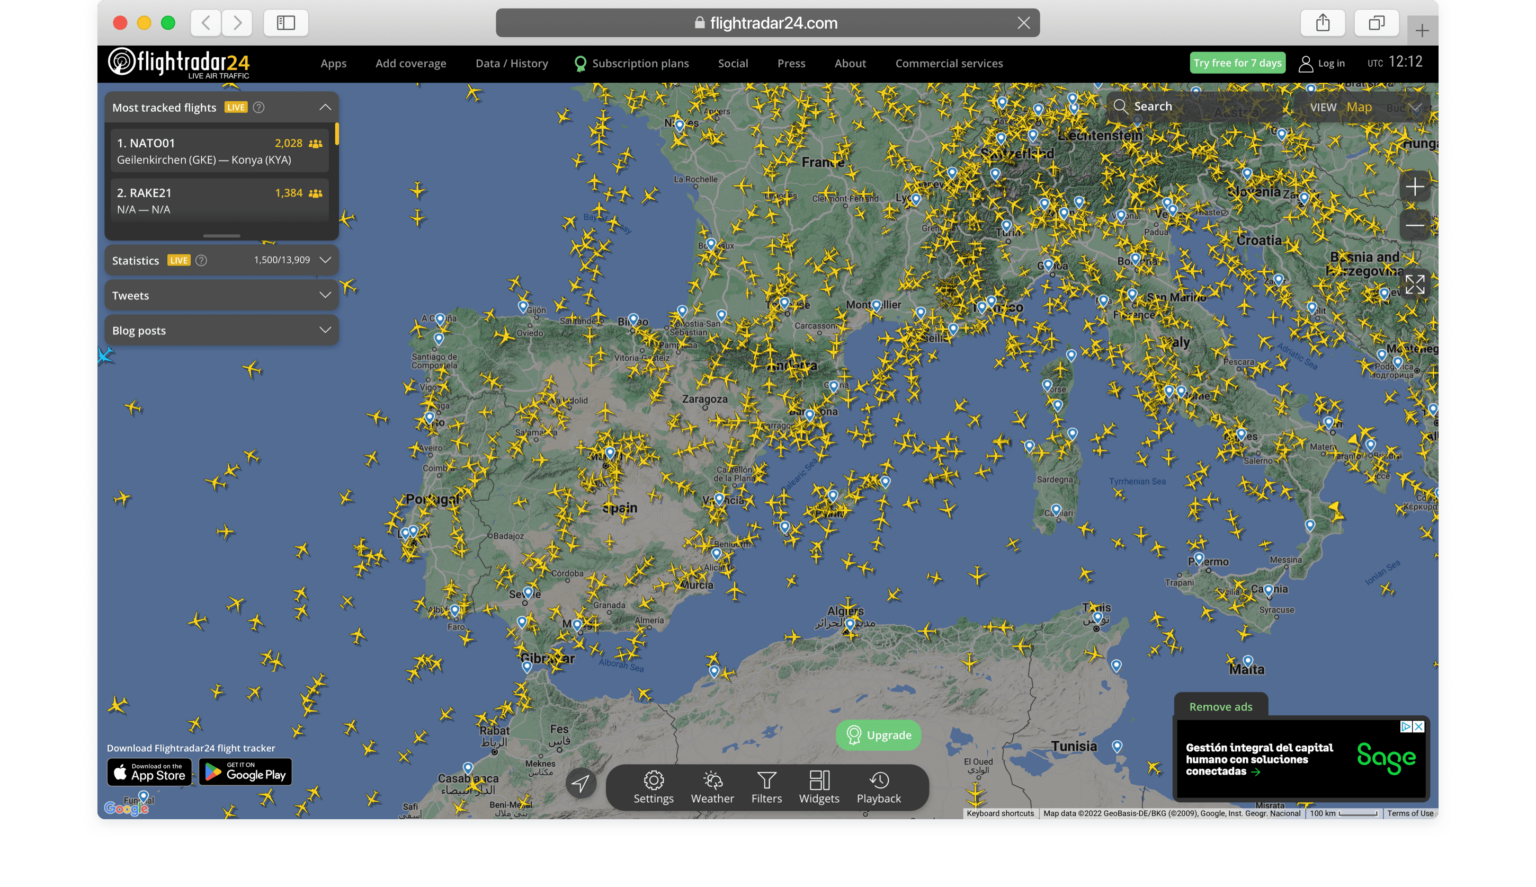1536x887 pixels.
Task: Click the Try free for 7 days button
Action: tap(1237, 62)
